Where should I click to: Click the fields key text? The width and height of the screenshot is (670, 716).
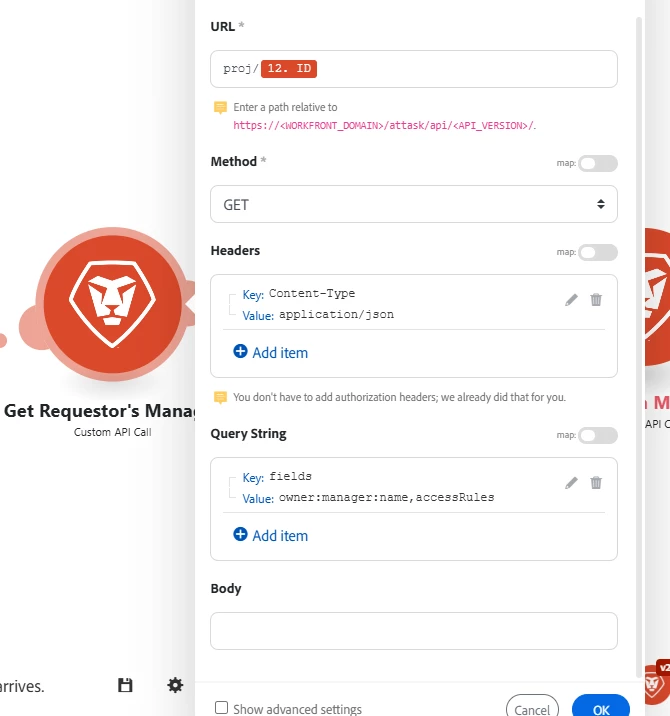click(290, 476)
